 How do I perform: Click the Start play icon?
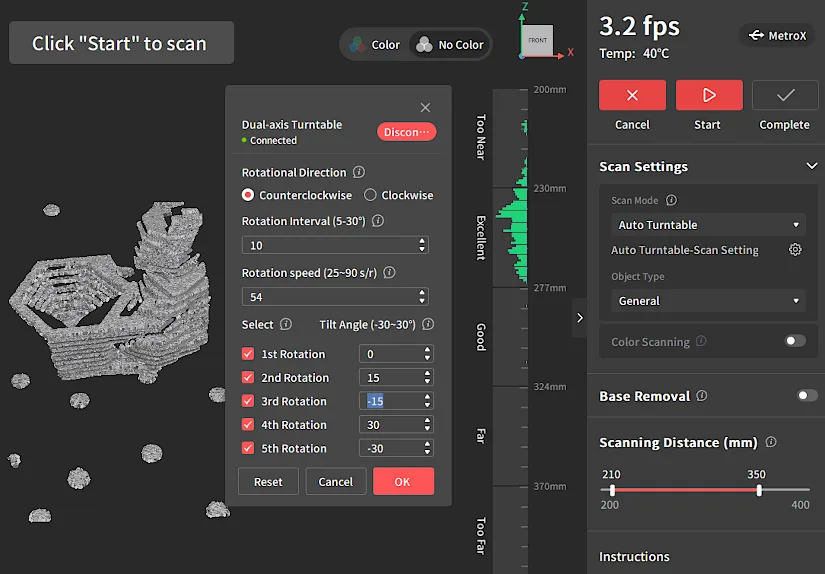(x=709, y=95)
